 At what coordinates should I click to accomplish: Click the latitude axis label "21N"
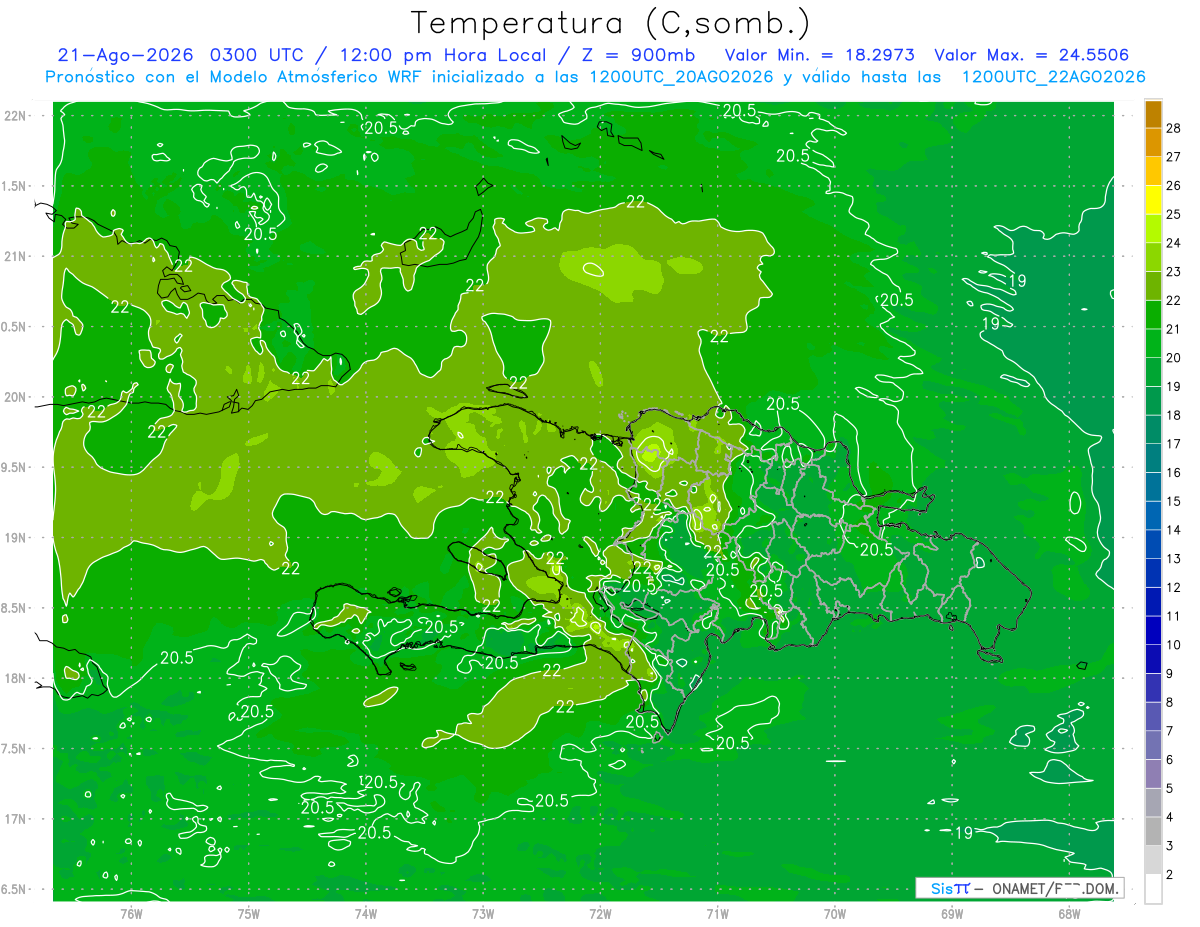point(17,256)
